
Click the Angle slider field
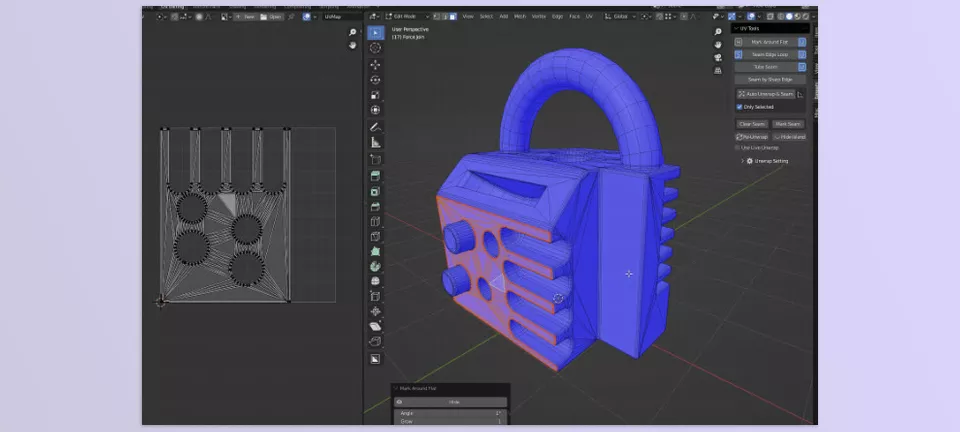[x=451, y=414]
